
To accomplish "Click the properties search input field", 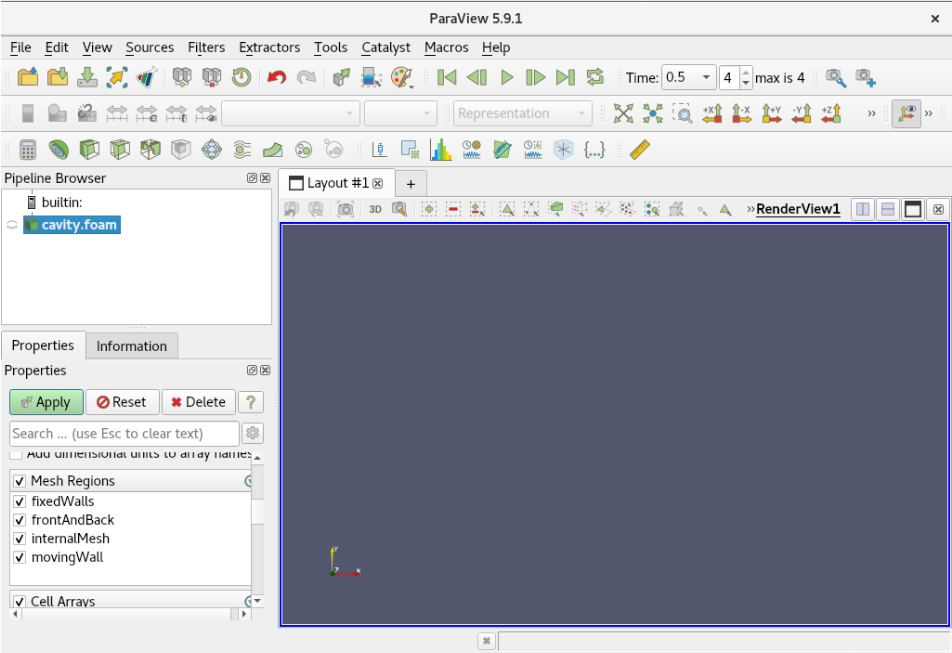I will 124,433.
